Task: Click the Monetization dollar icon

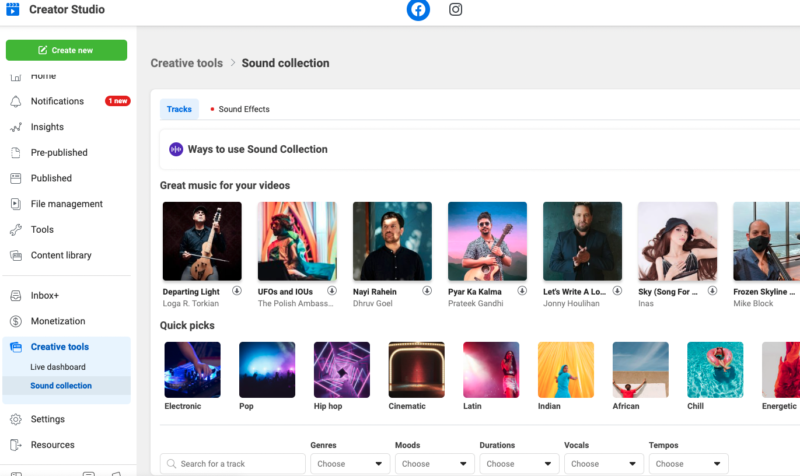Action: 16,321
